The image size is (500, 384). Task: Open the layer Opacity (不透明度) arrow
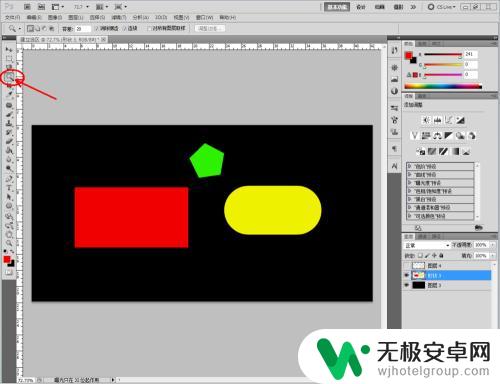click(x=493, y=245)
